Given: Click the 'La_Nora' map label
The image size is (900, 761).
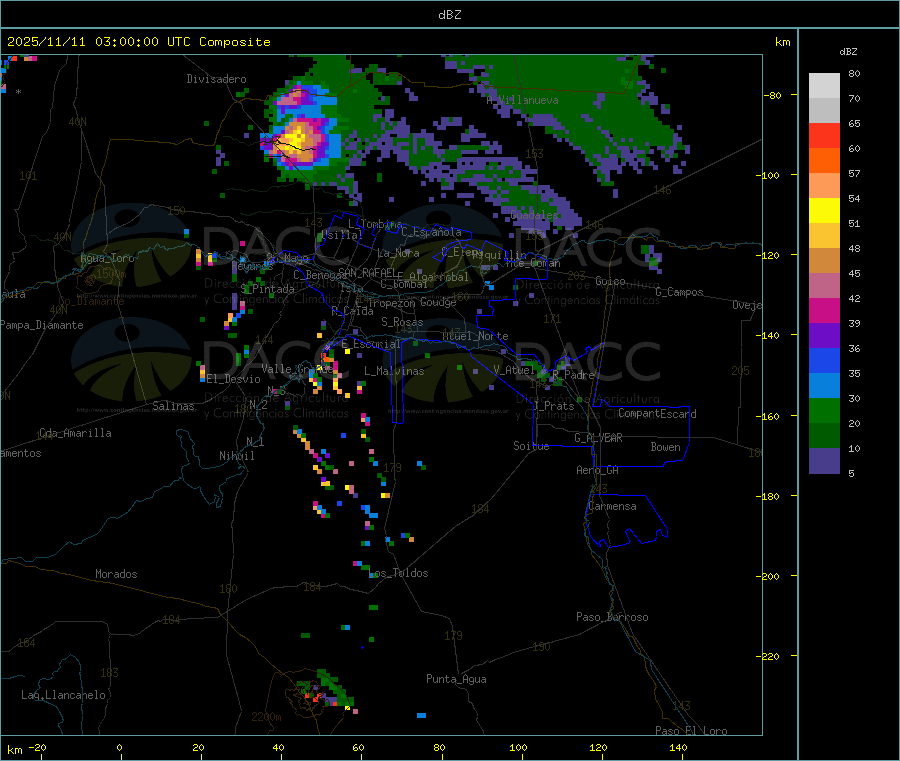Looking at the screenshot, I should (x=398, y=253).
